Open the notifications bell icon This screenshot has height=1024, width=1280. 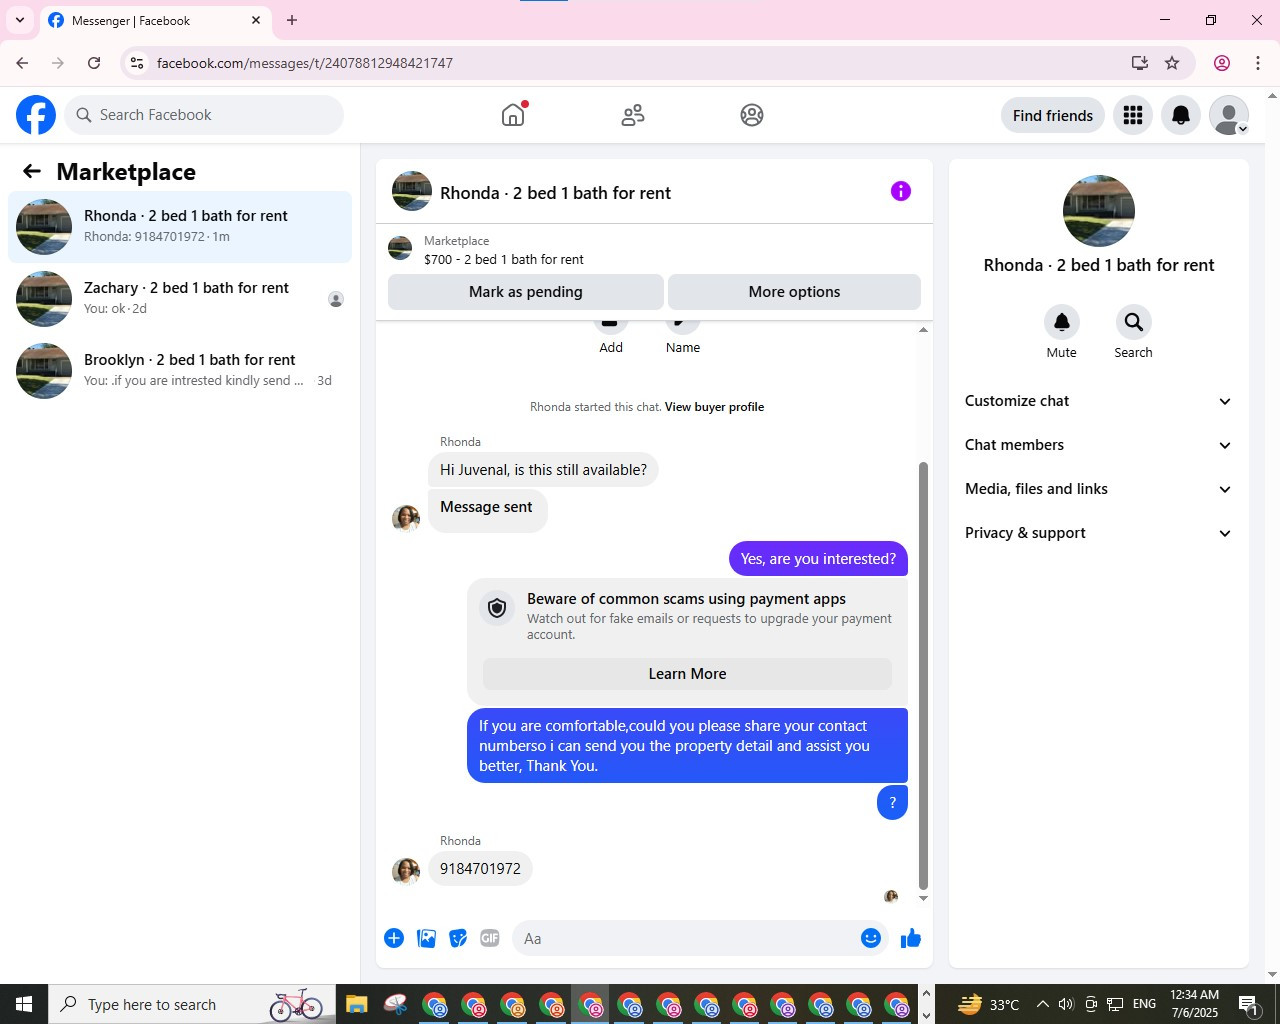tap(1181, 115)
